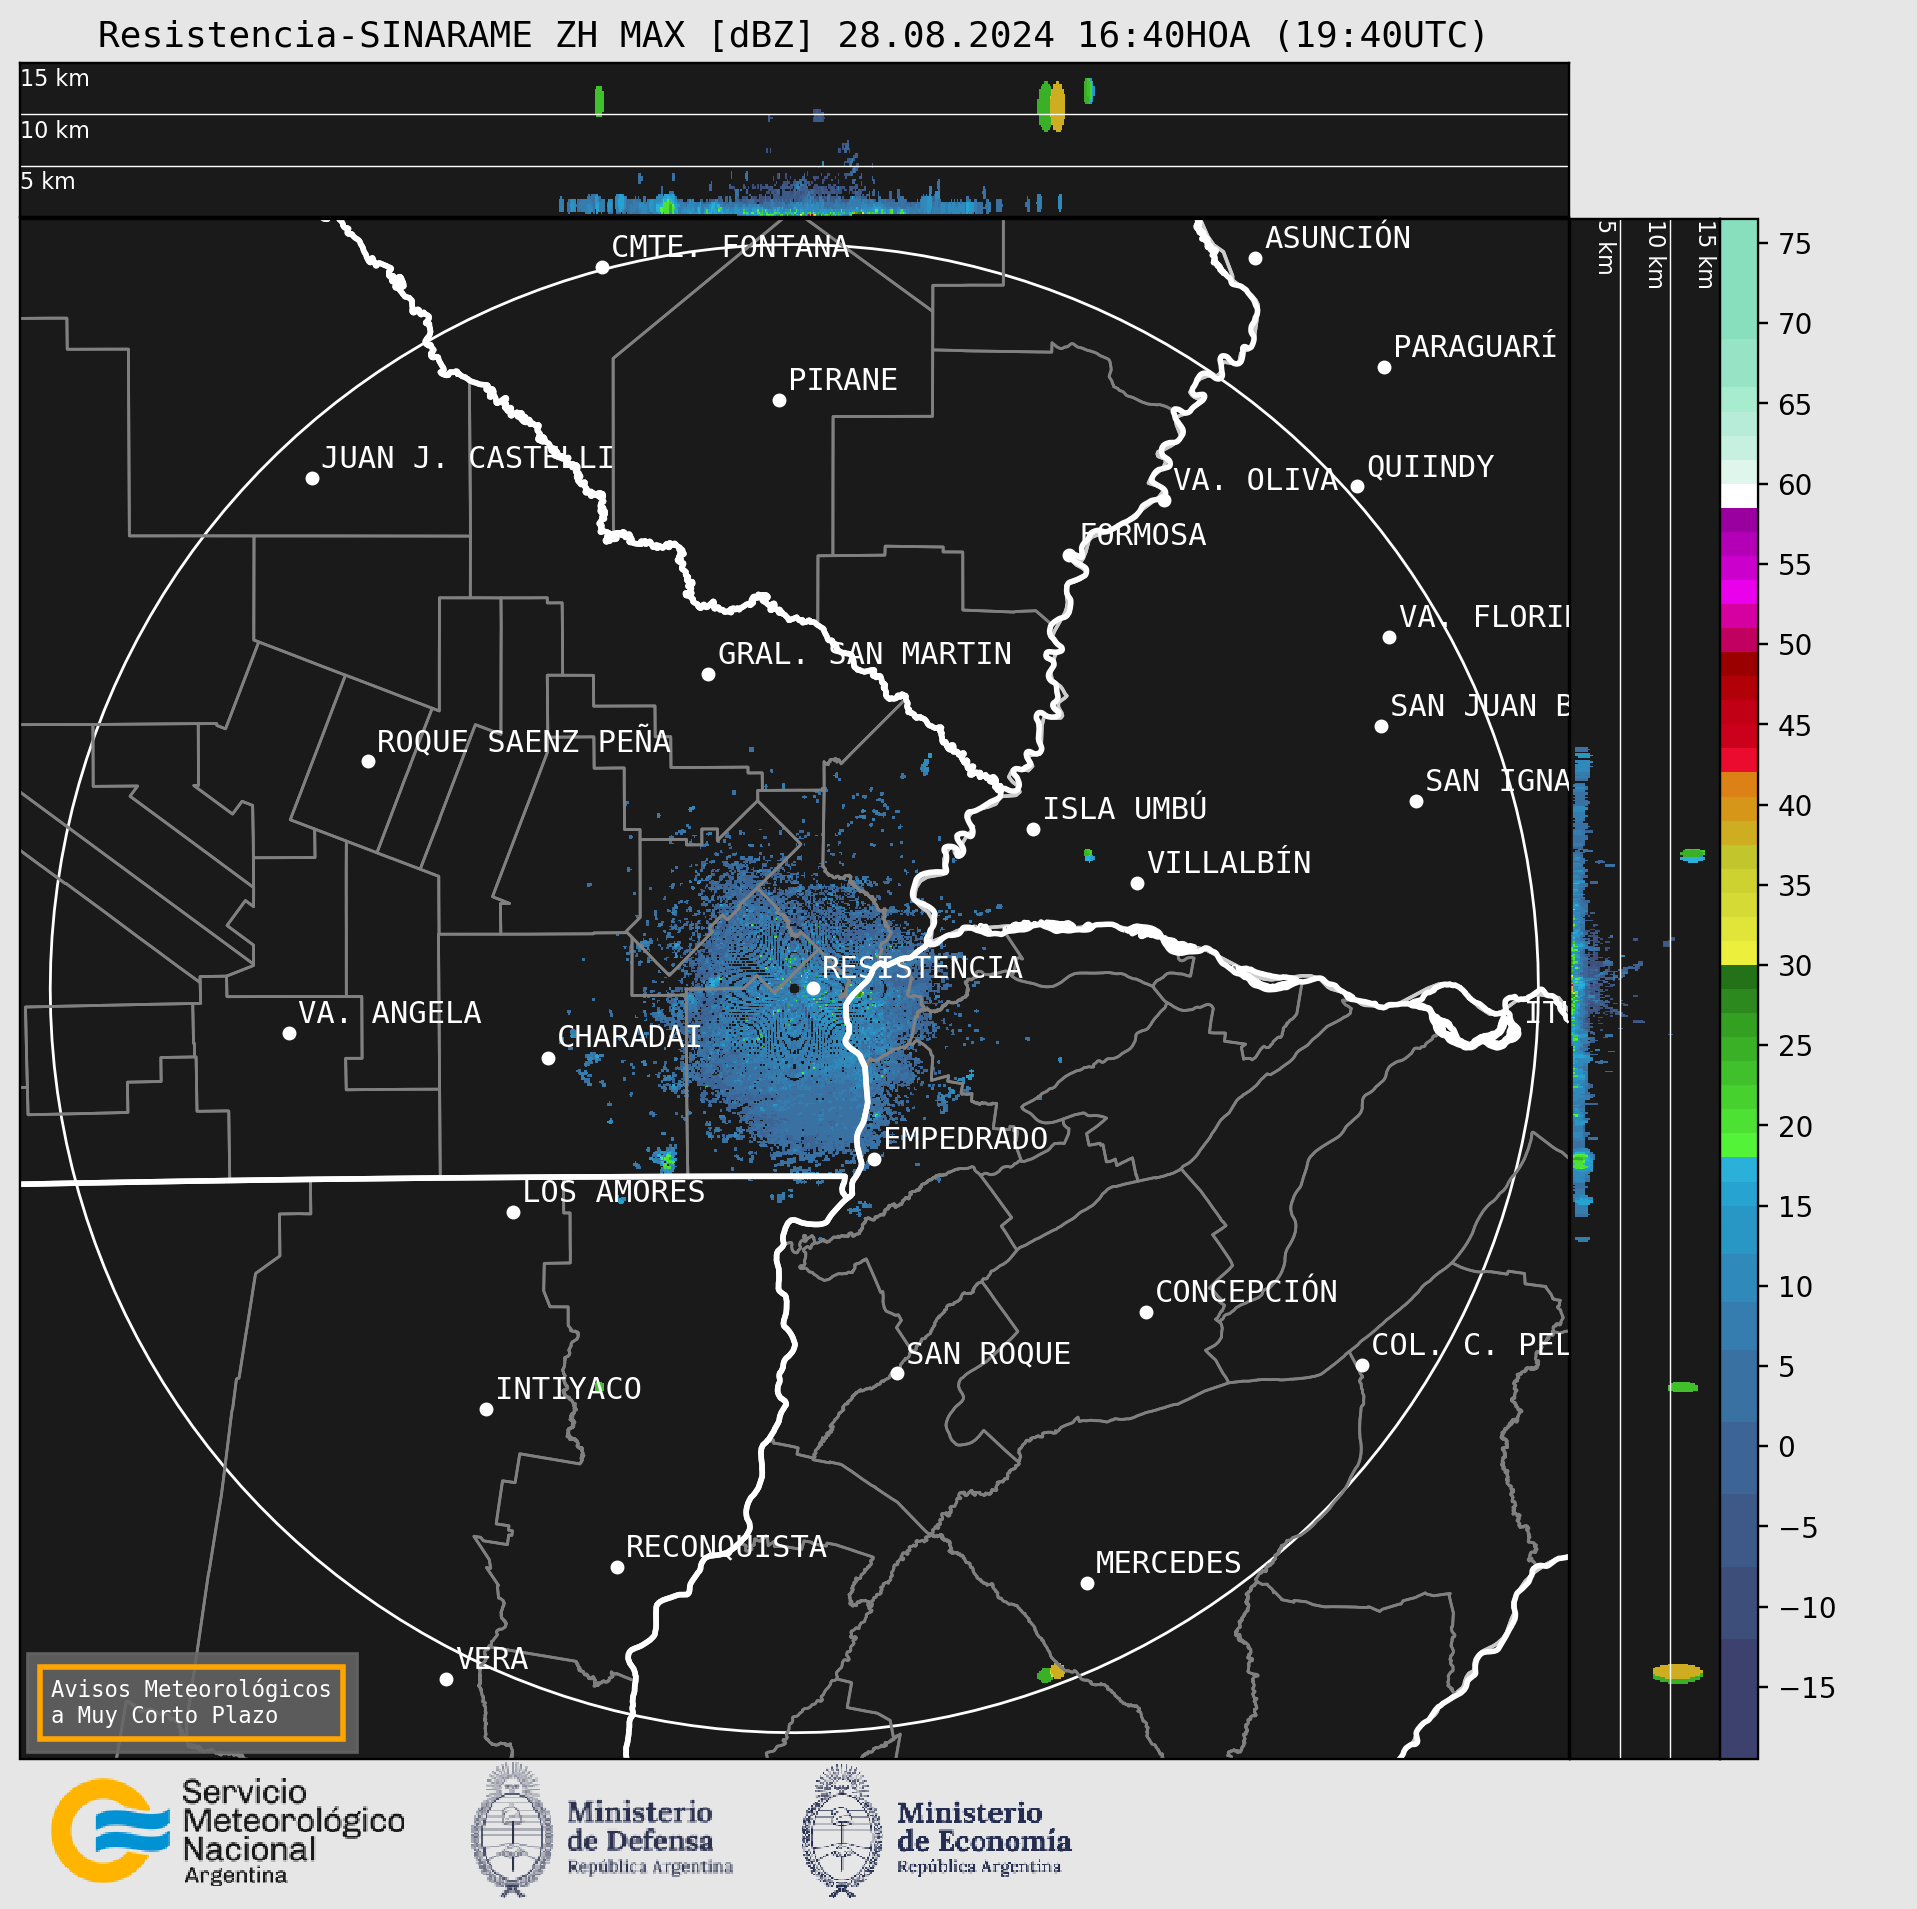The image size is (1917, 1909).
Task: Click the EMPEDRADO label
Action: [966, 1139]
